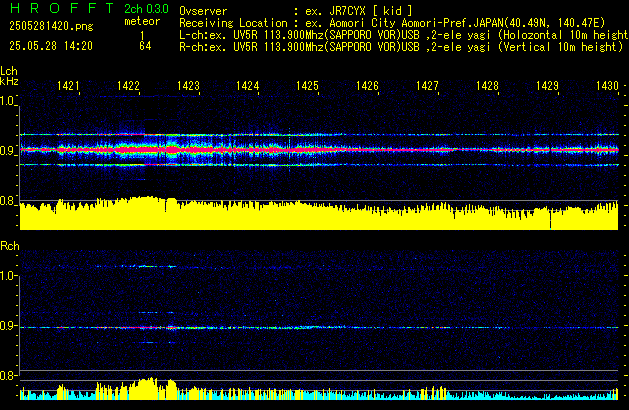Click the 1429 time marker
This screenshot has width=629, height=410.
click(x=547, y=86)
